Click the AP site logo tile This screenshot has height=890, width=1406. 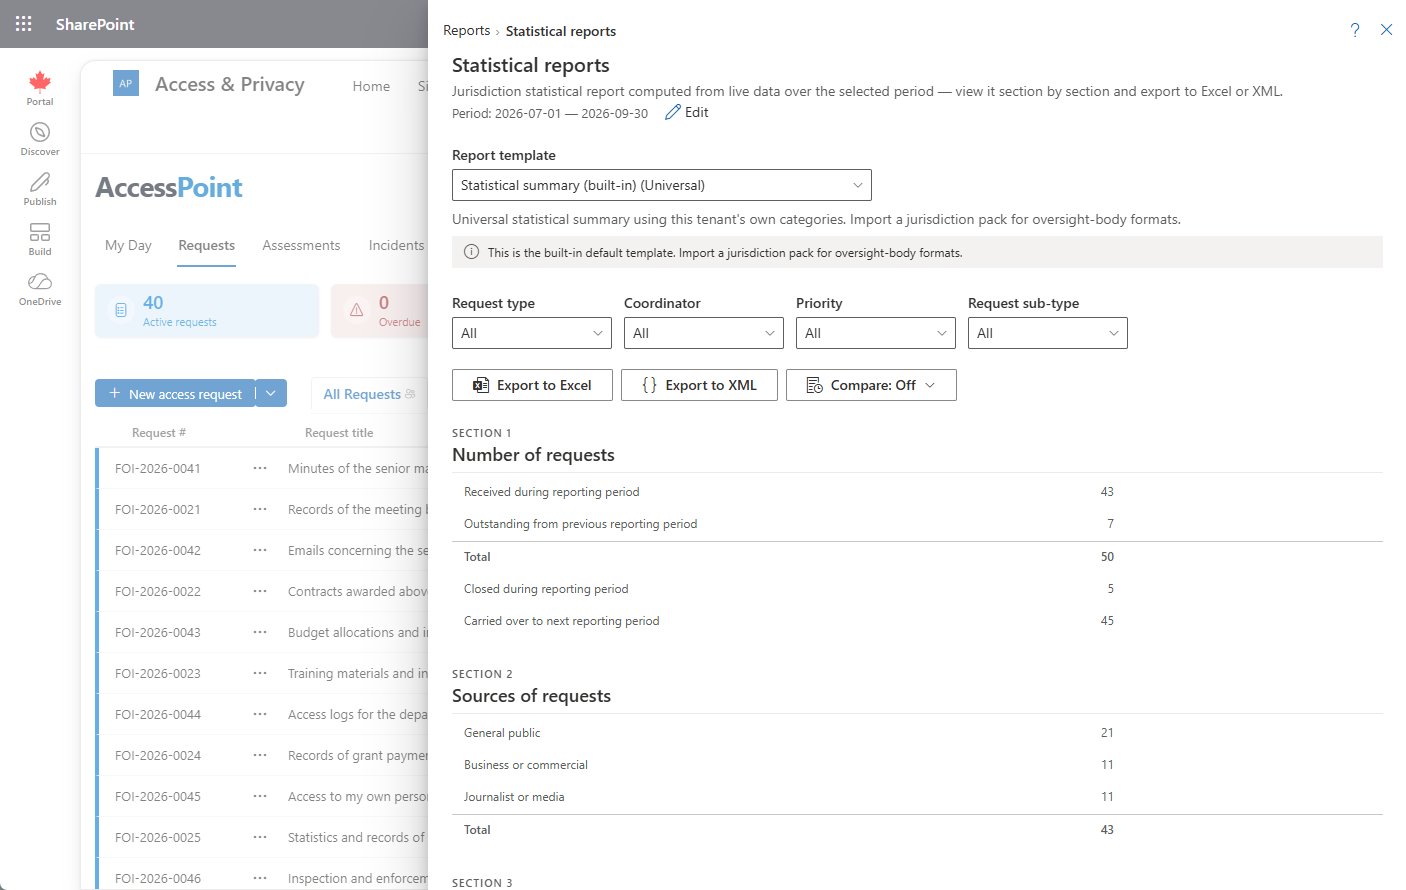click(x=126, y=84)
